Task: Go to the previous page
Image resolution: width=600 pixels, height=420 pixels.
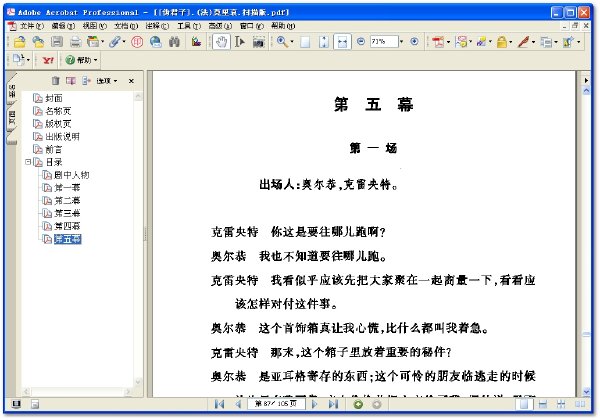Action: pos(238,404)
